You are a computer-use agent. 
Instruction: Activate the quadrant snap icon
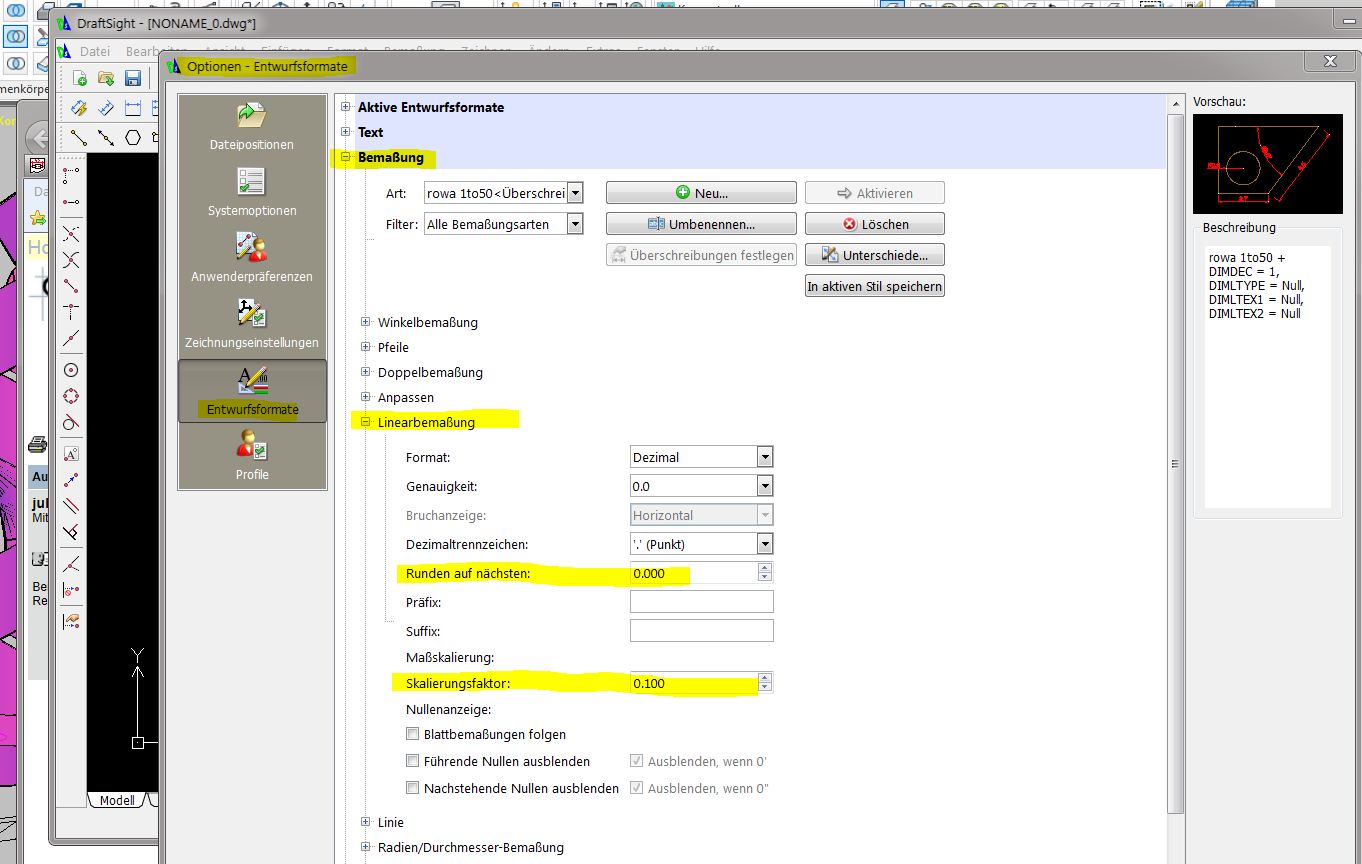(71, 396)
